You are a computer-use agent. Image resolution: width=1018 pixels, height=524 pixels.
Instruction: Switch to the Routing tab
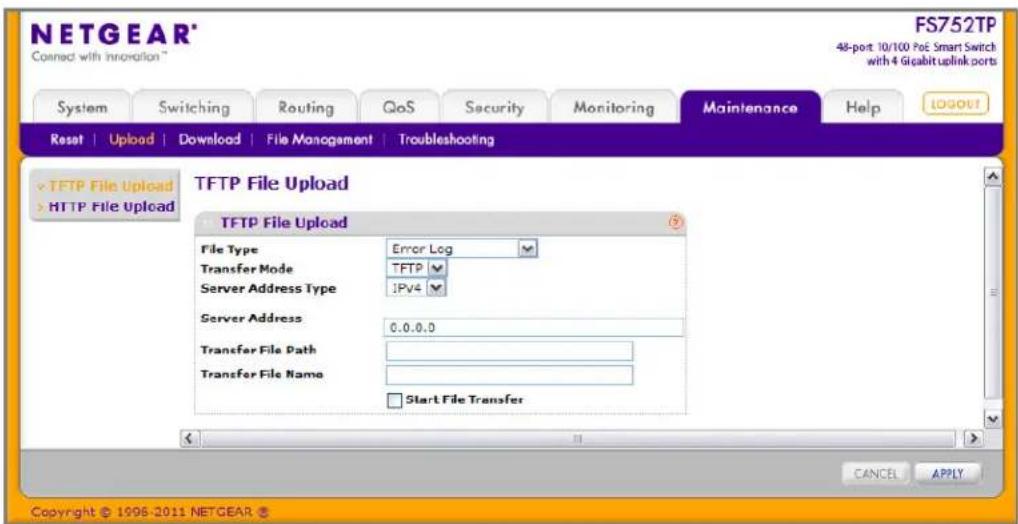tap(305, 108)
